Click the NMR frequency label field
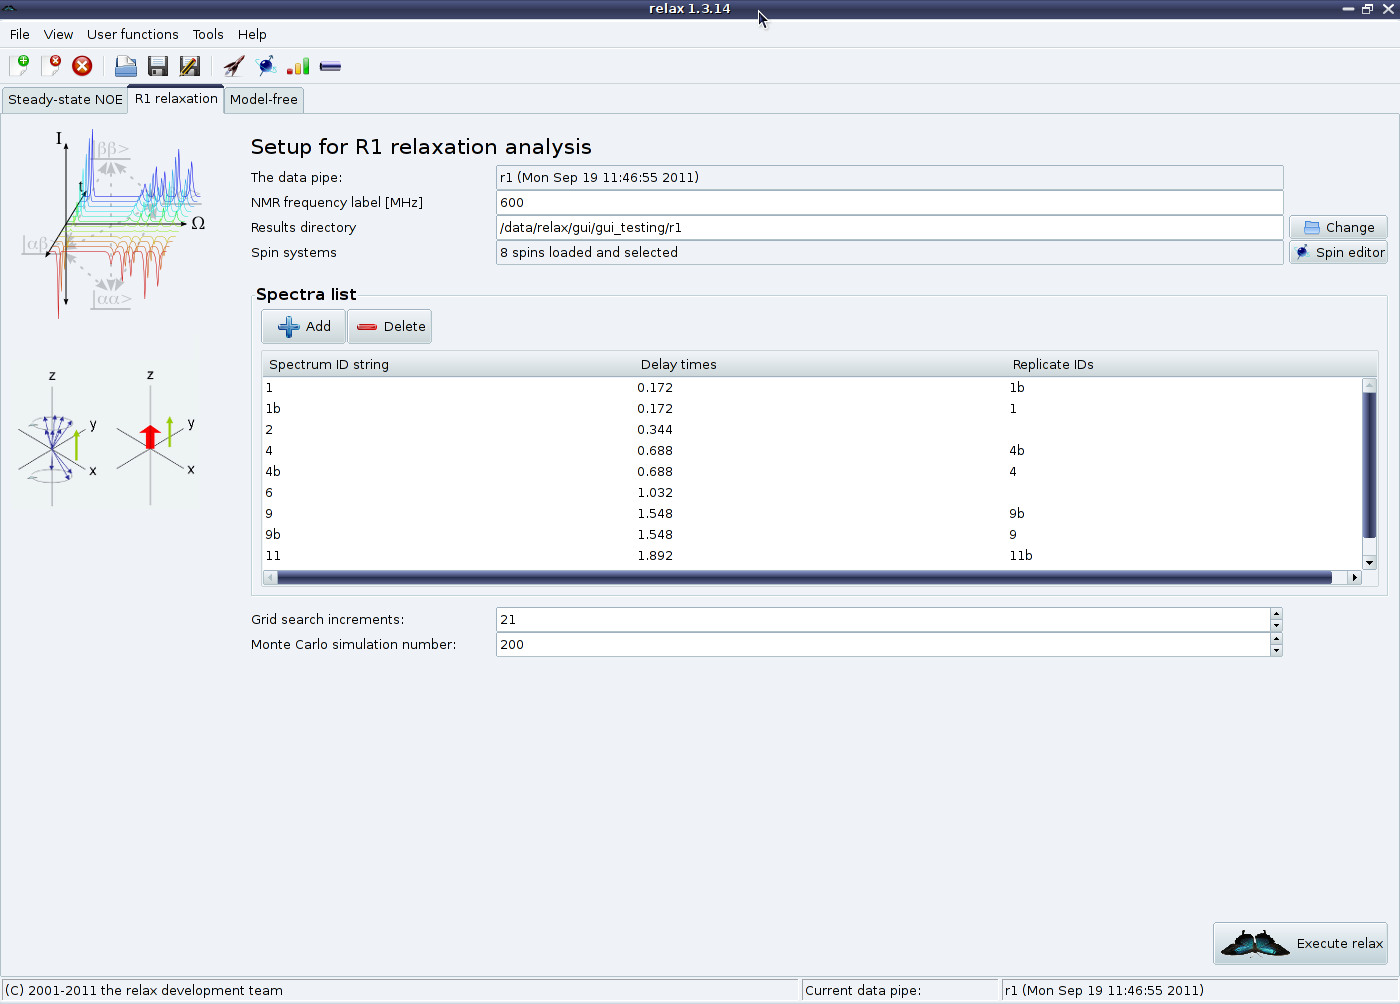Image resolution: width=1400 pixels, height=1004 pixels. click(888, 202)
